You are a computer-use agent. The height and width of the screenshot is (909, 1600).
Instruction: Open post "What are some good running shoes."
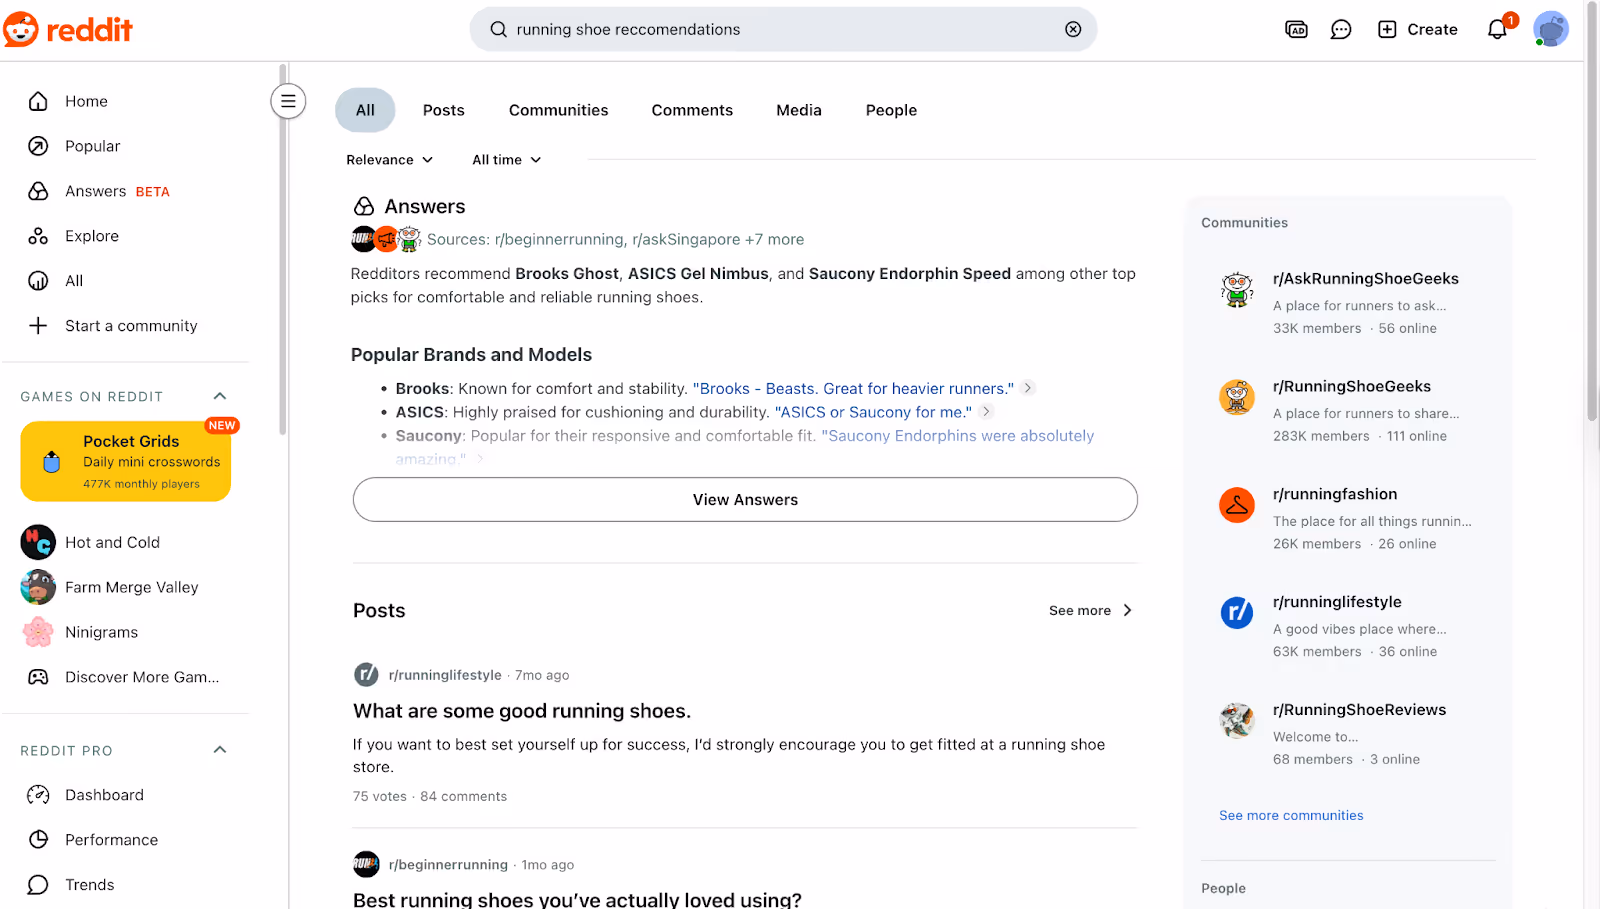tap(522, 711)
